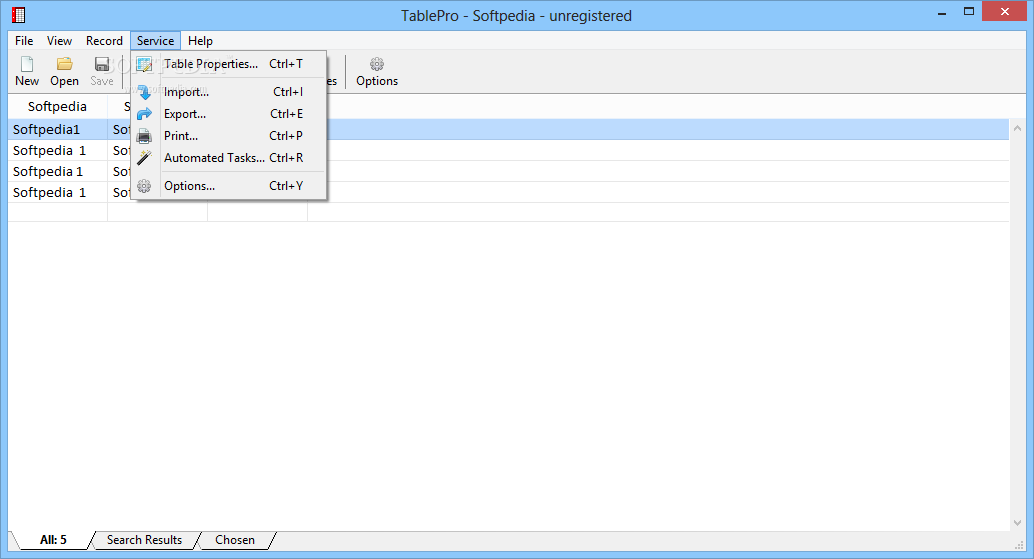The width and height of the screenshot is (1034, 559).
Task: Click the Table Properties menu icon
Action: pos(144,64)
